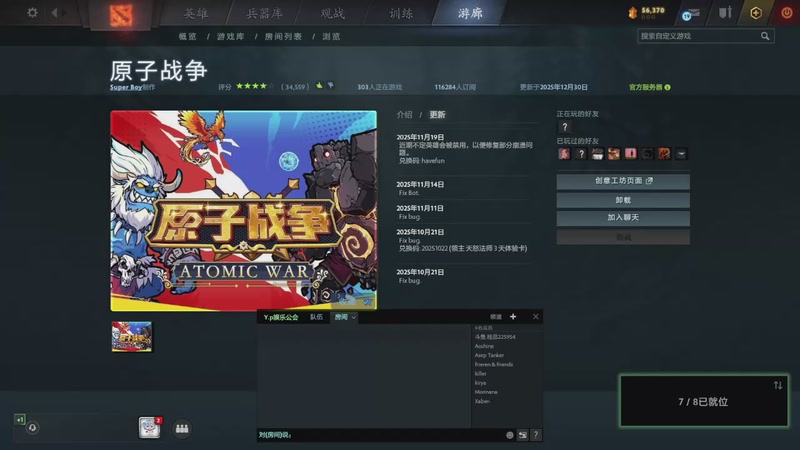Open the 房间 chat tab dropdown chevron

354,317
